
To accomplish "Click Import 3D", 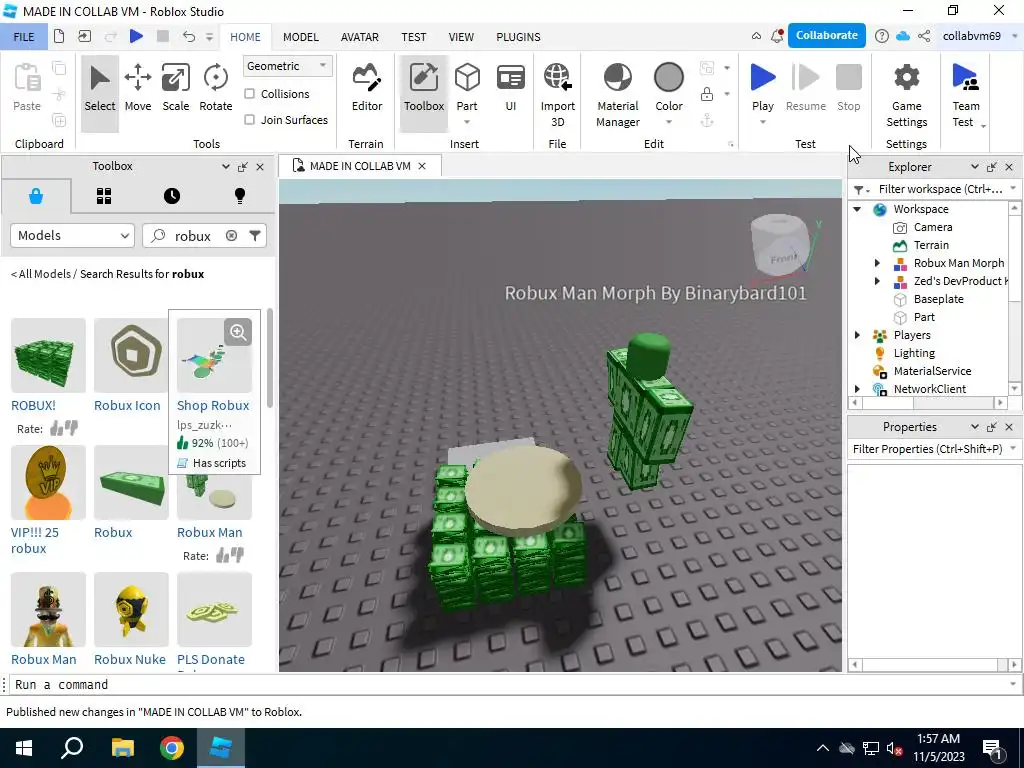I will click(x=558, y=95).
